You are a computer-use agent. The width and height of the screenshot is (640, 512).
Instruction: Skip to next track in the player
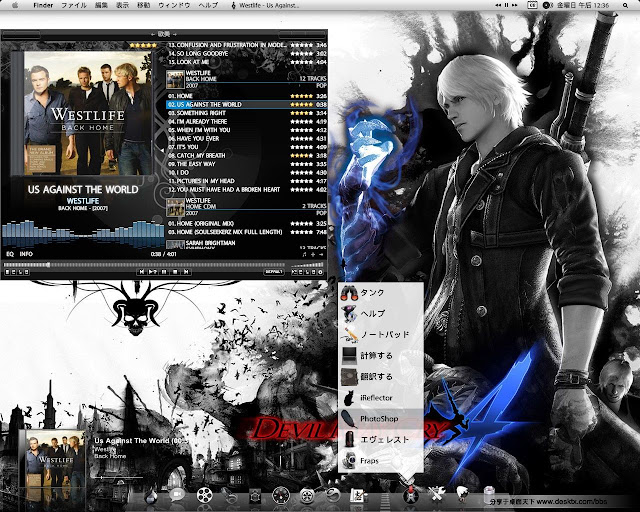(x=186, y=272)
